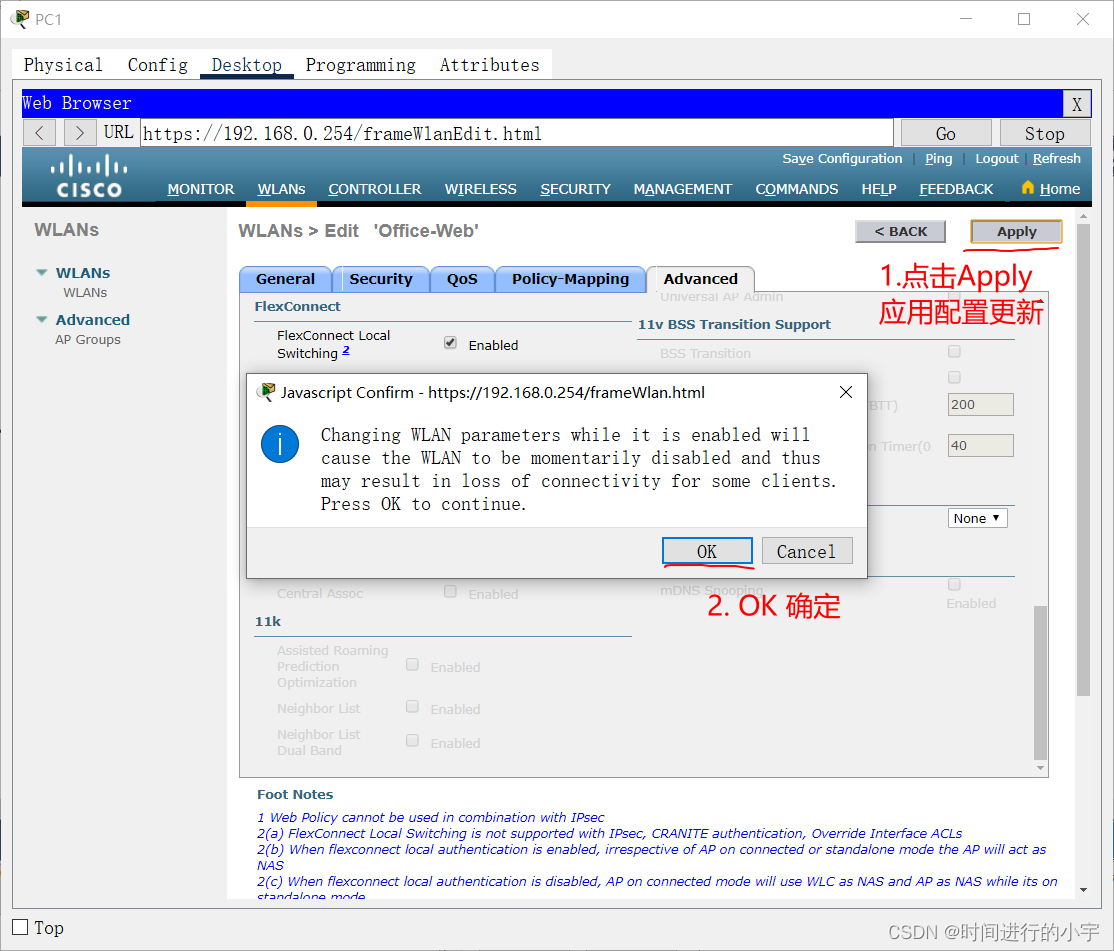Screen dimensions: 1114x951
Task: Close the Web Browser with X button
Action: tap(1076, 104)
